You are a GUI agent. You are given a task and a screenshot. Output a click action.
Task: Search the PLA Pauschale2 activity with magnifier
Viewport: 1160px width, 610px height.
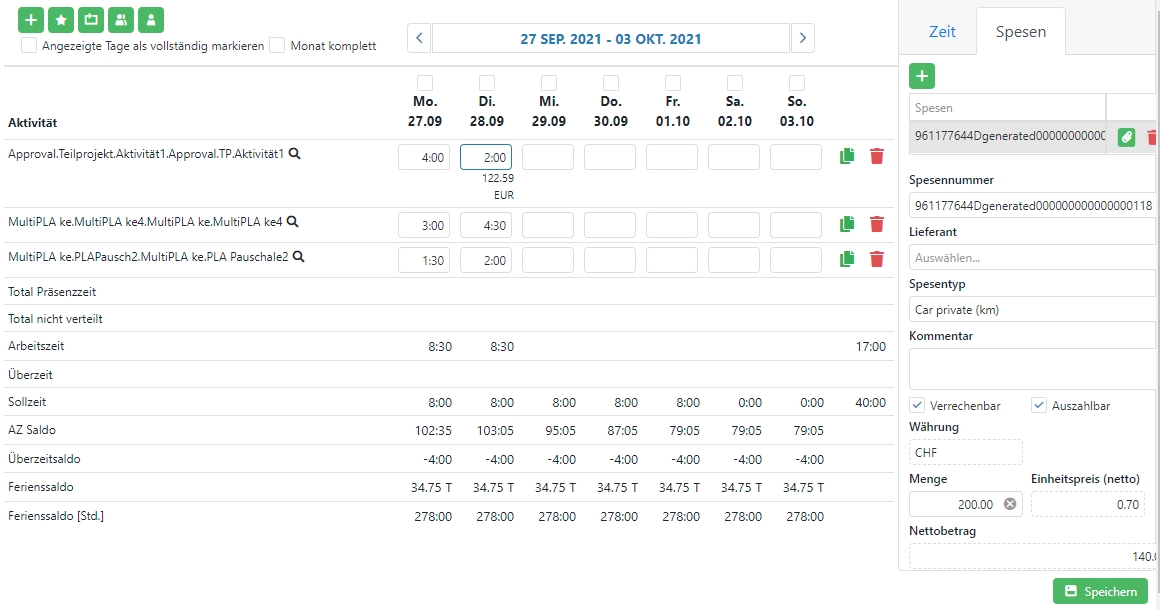(x=298, y=257)
